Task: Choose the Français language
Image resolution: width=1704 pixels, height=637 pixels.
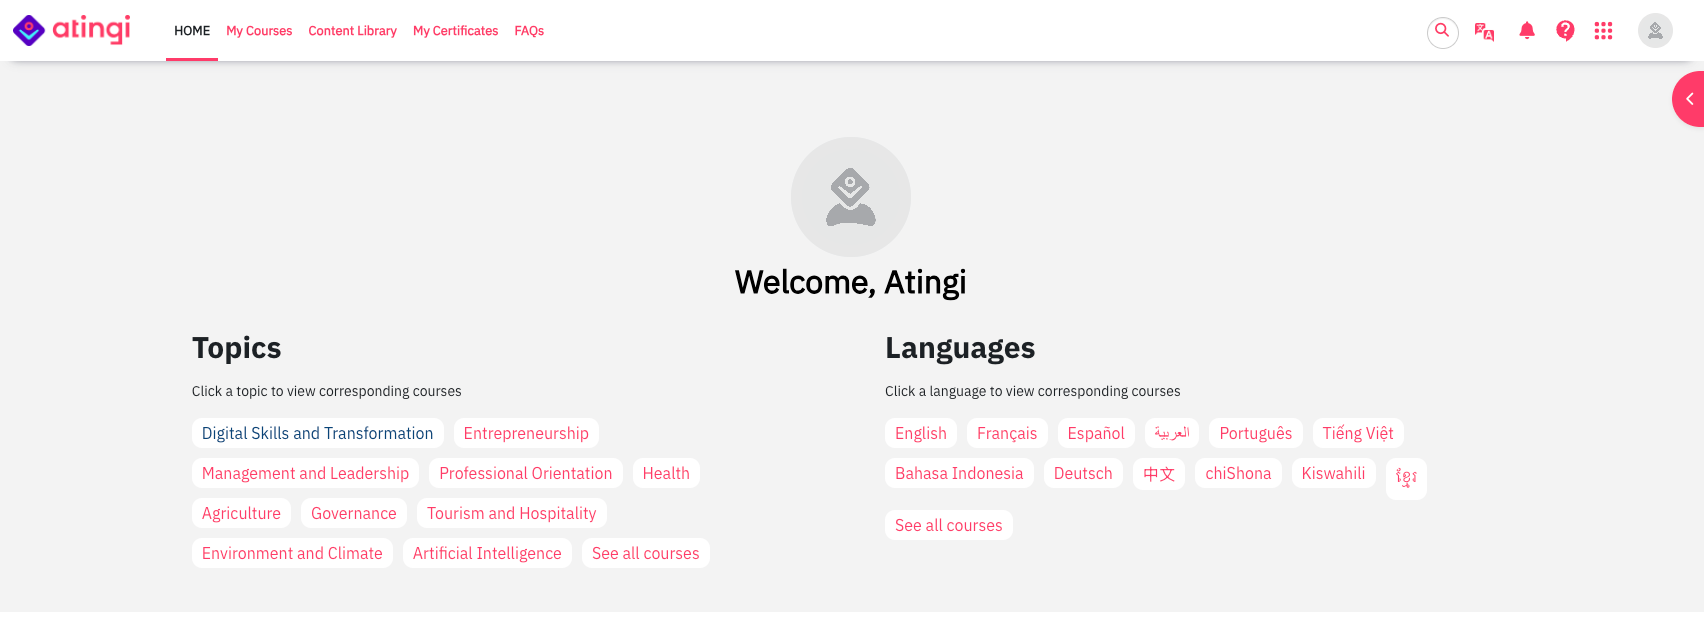Action: (1007, 433)
